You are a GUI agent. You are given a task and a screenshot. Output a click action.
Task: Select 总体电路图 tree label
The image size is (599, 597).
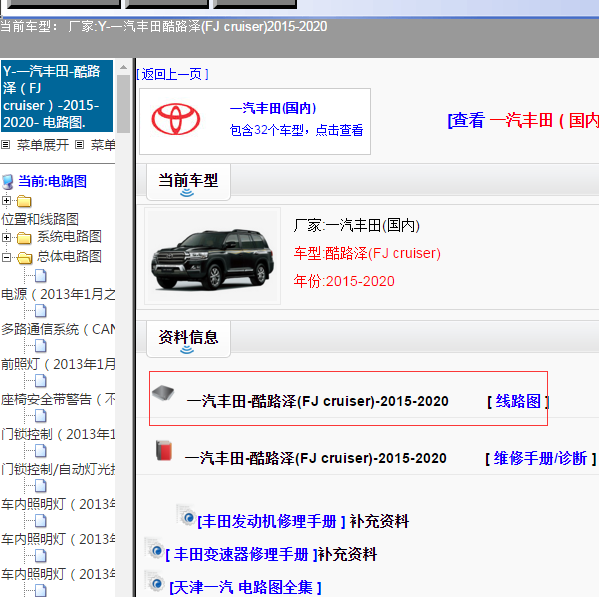[69, 257]
